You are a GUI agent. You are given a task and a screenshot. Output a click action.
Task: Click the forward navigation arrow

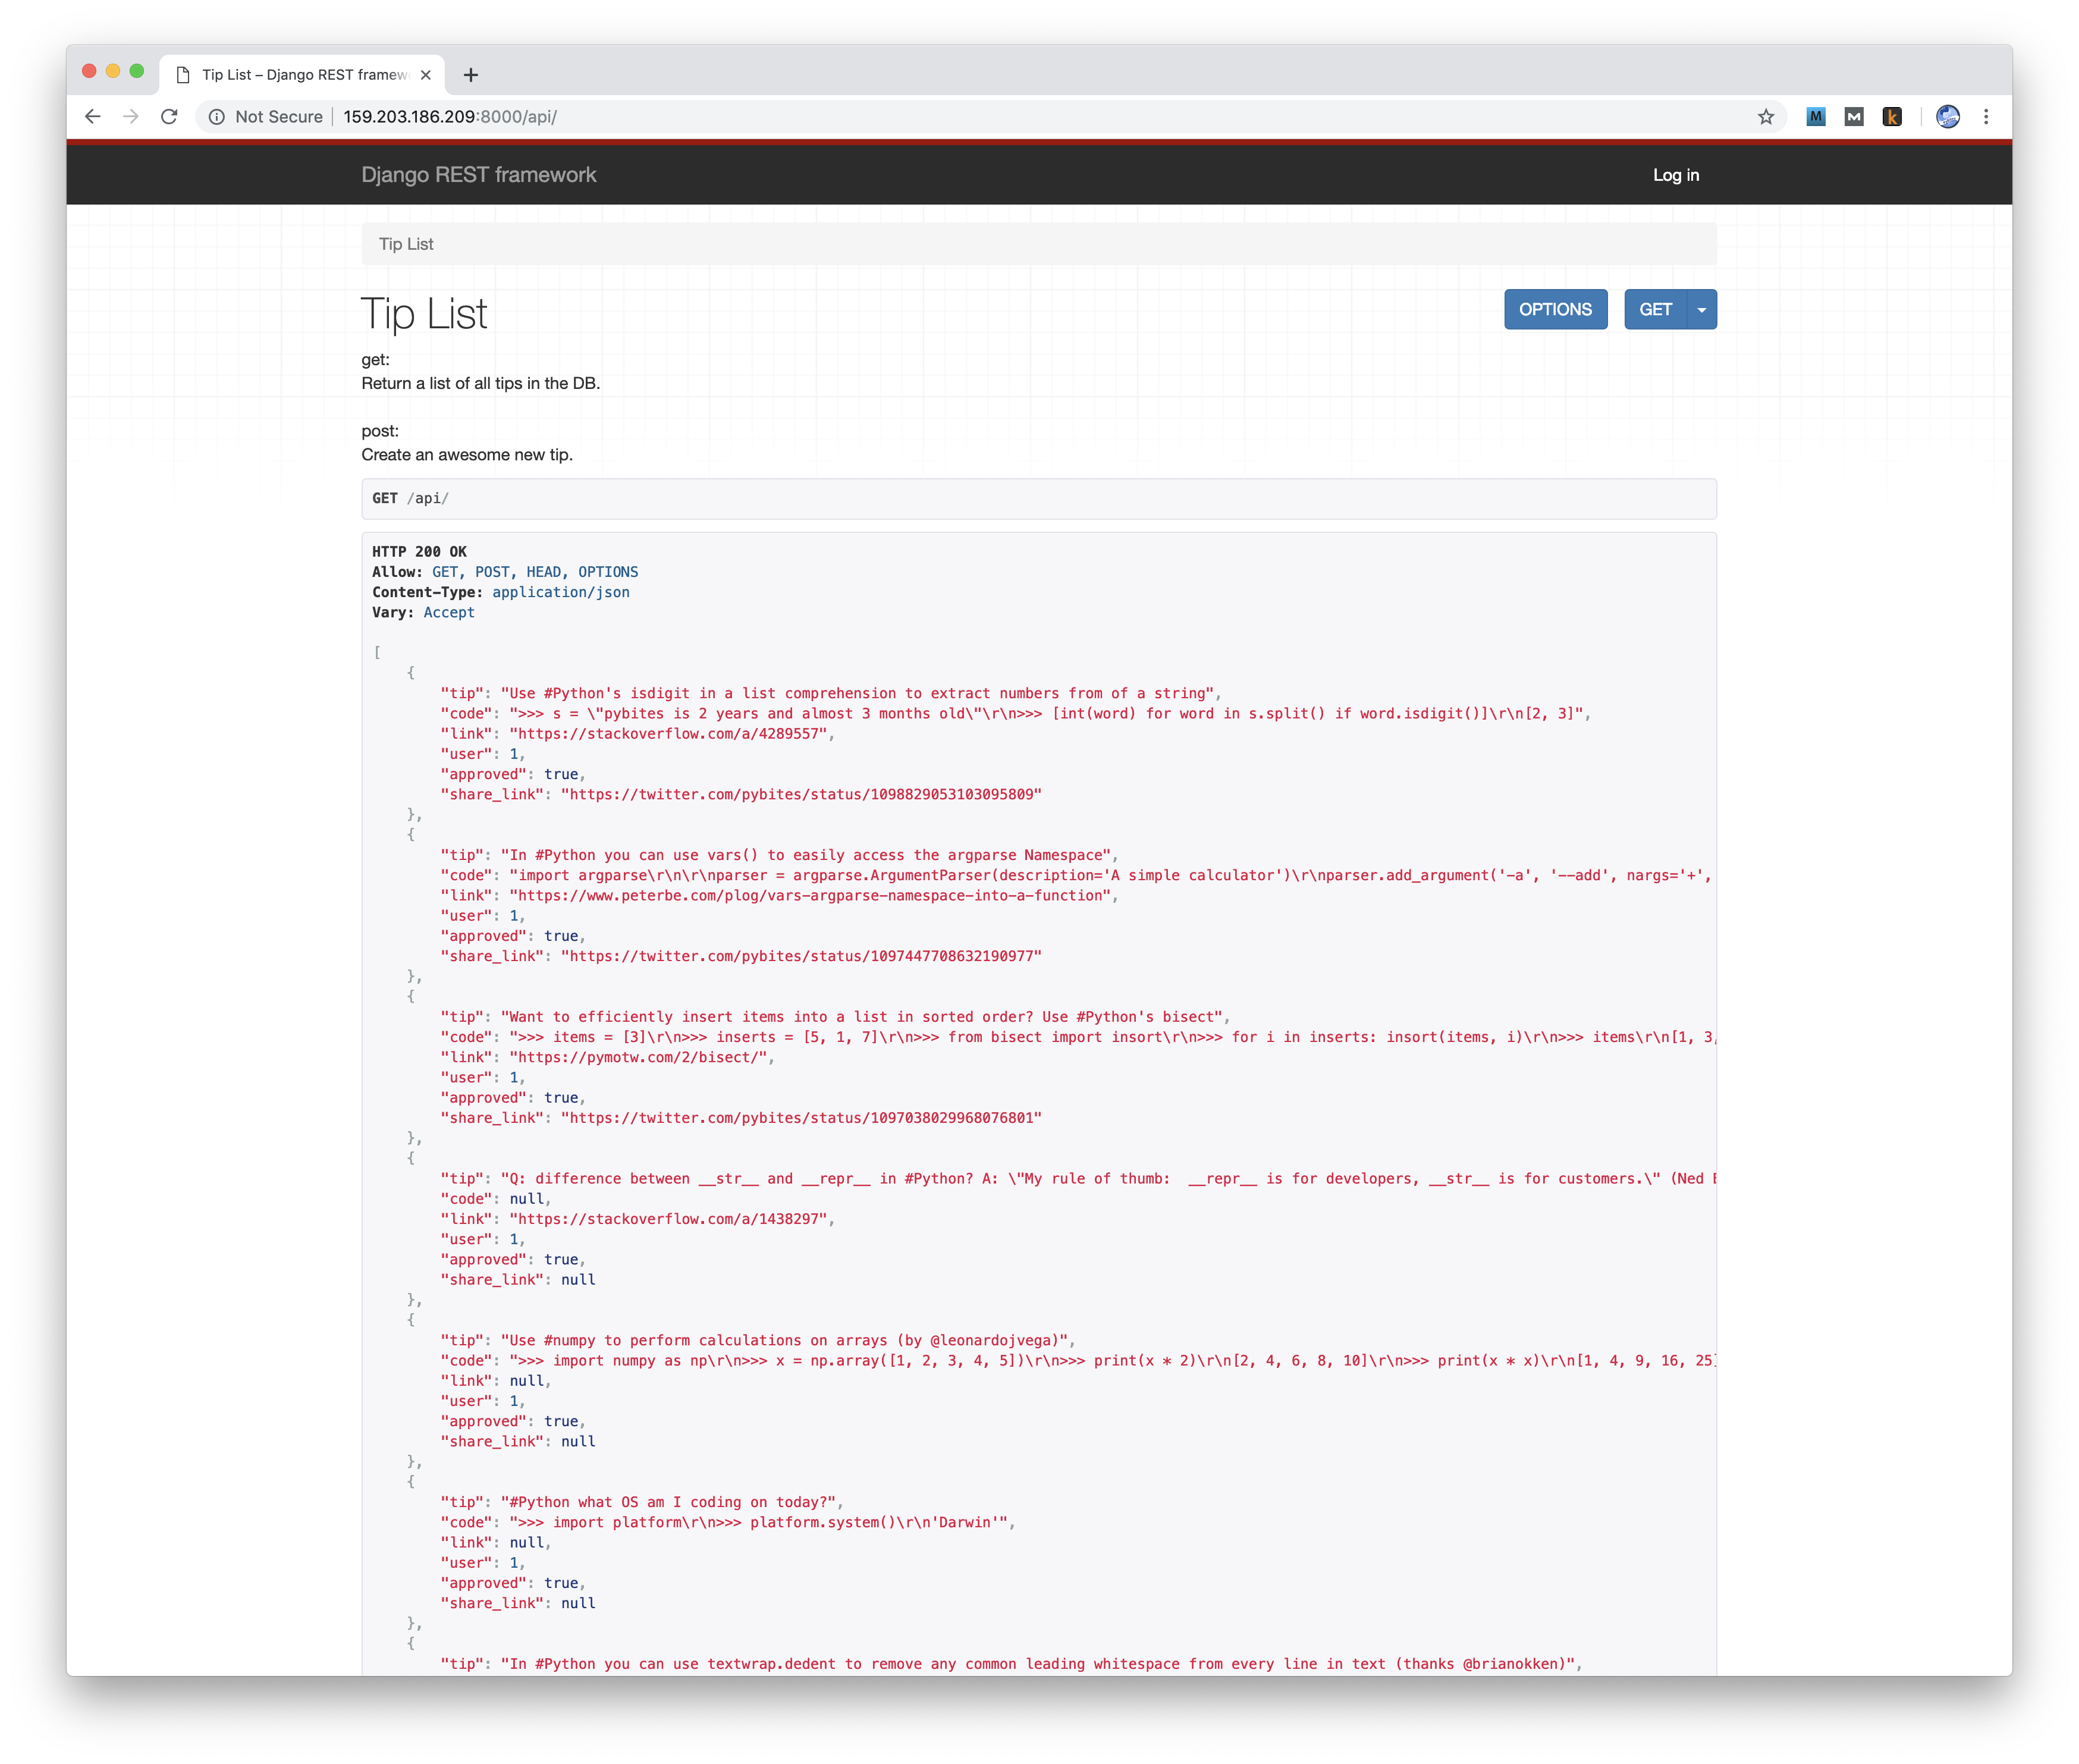(131, 116)
